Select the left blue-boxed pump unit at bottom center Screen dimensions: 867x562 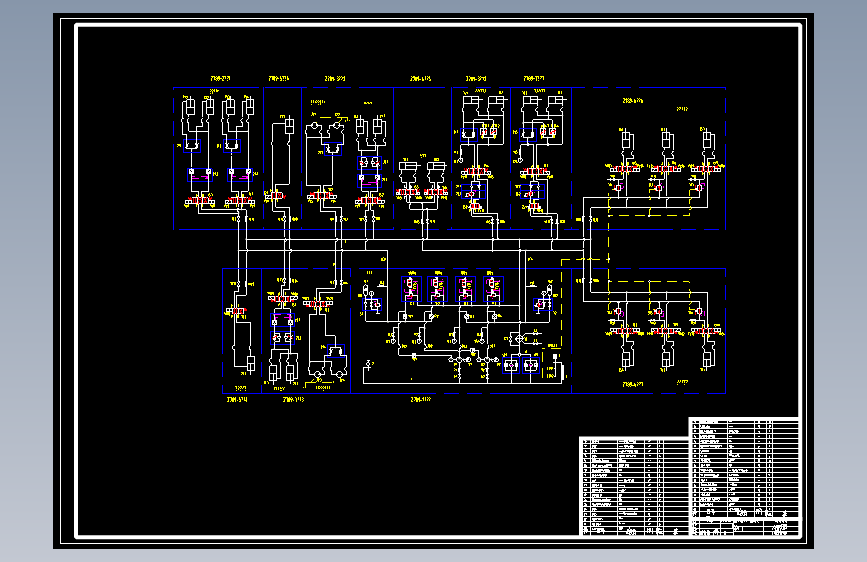[x=511, y=365]
